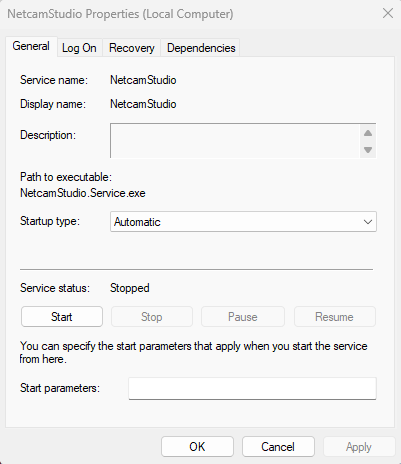Click the Service name value NetcamStudio
This screenshot has width=401, height=464.
(143, 80)
